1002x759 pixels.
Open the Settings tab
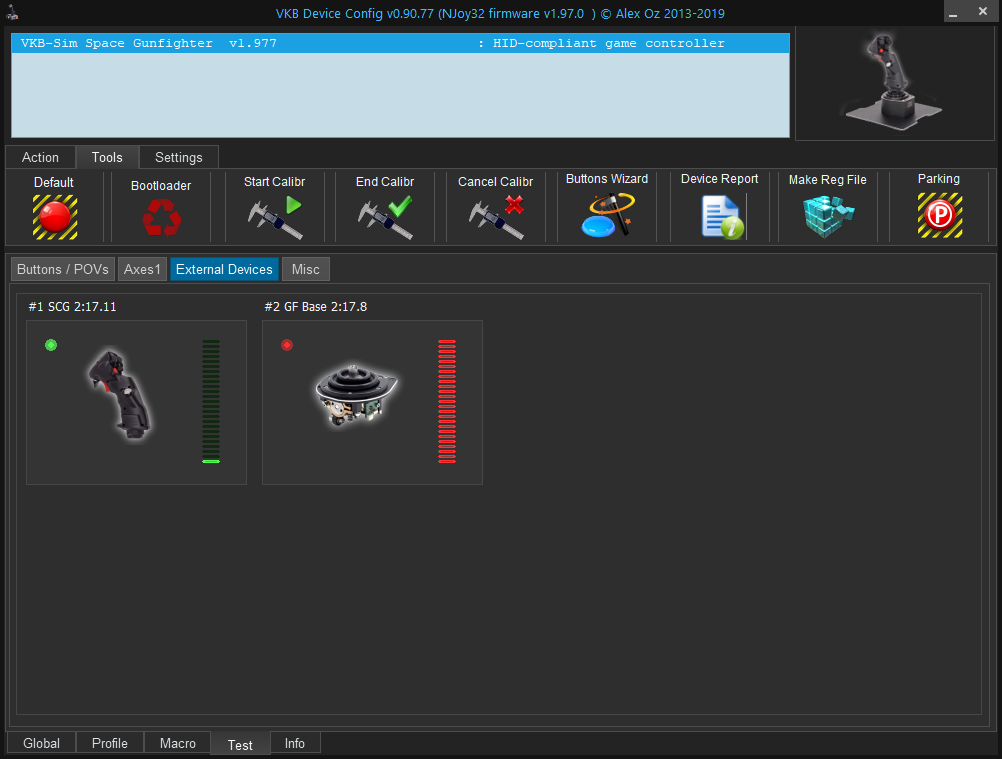pyautogui.click(x=179, y=157)
